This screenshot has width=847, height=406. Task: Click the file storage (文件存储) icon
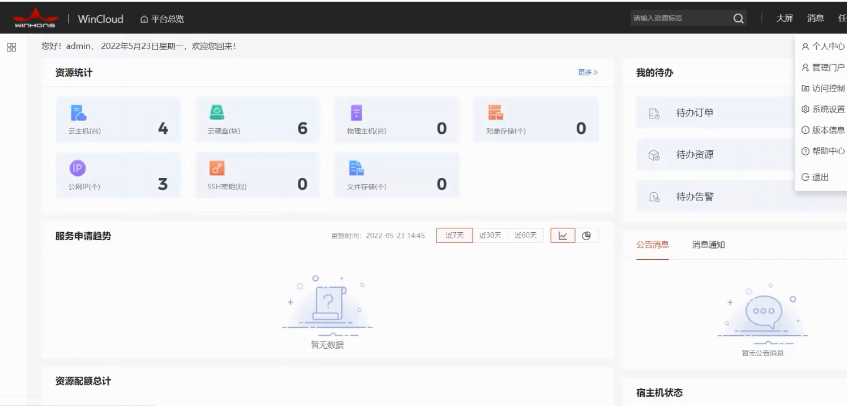tap(355, 168)
